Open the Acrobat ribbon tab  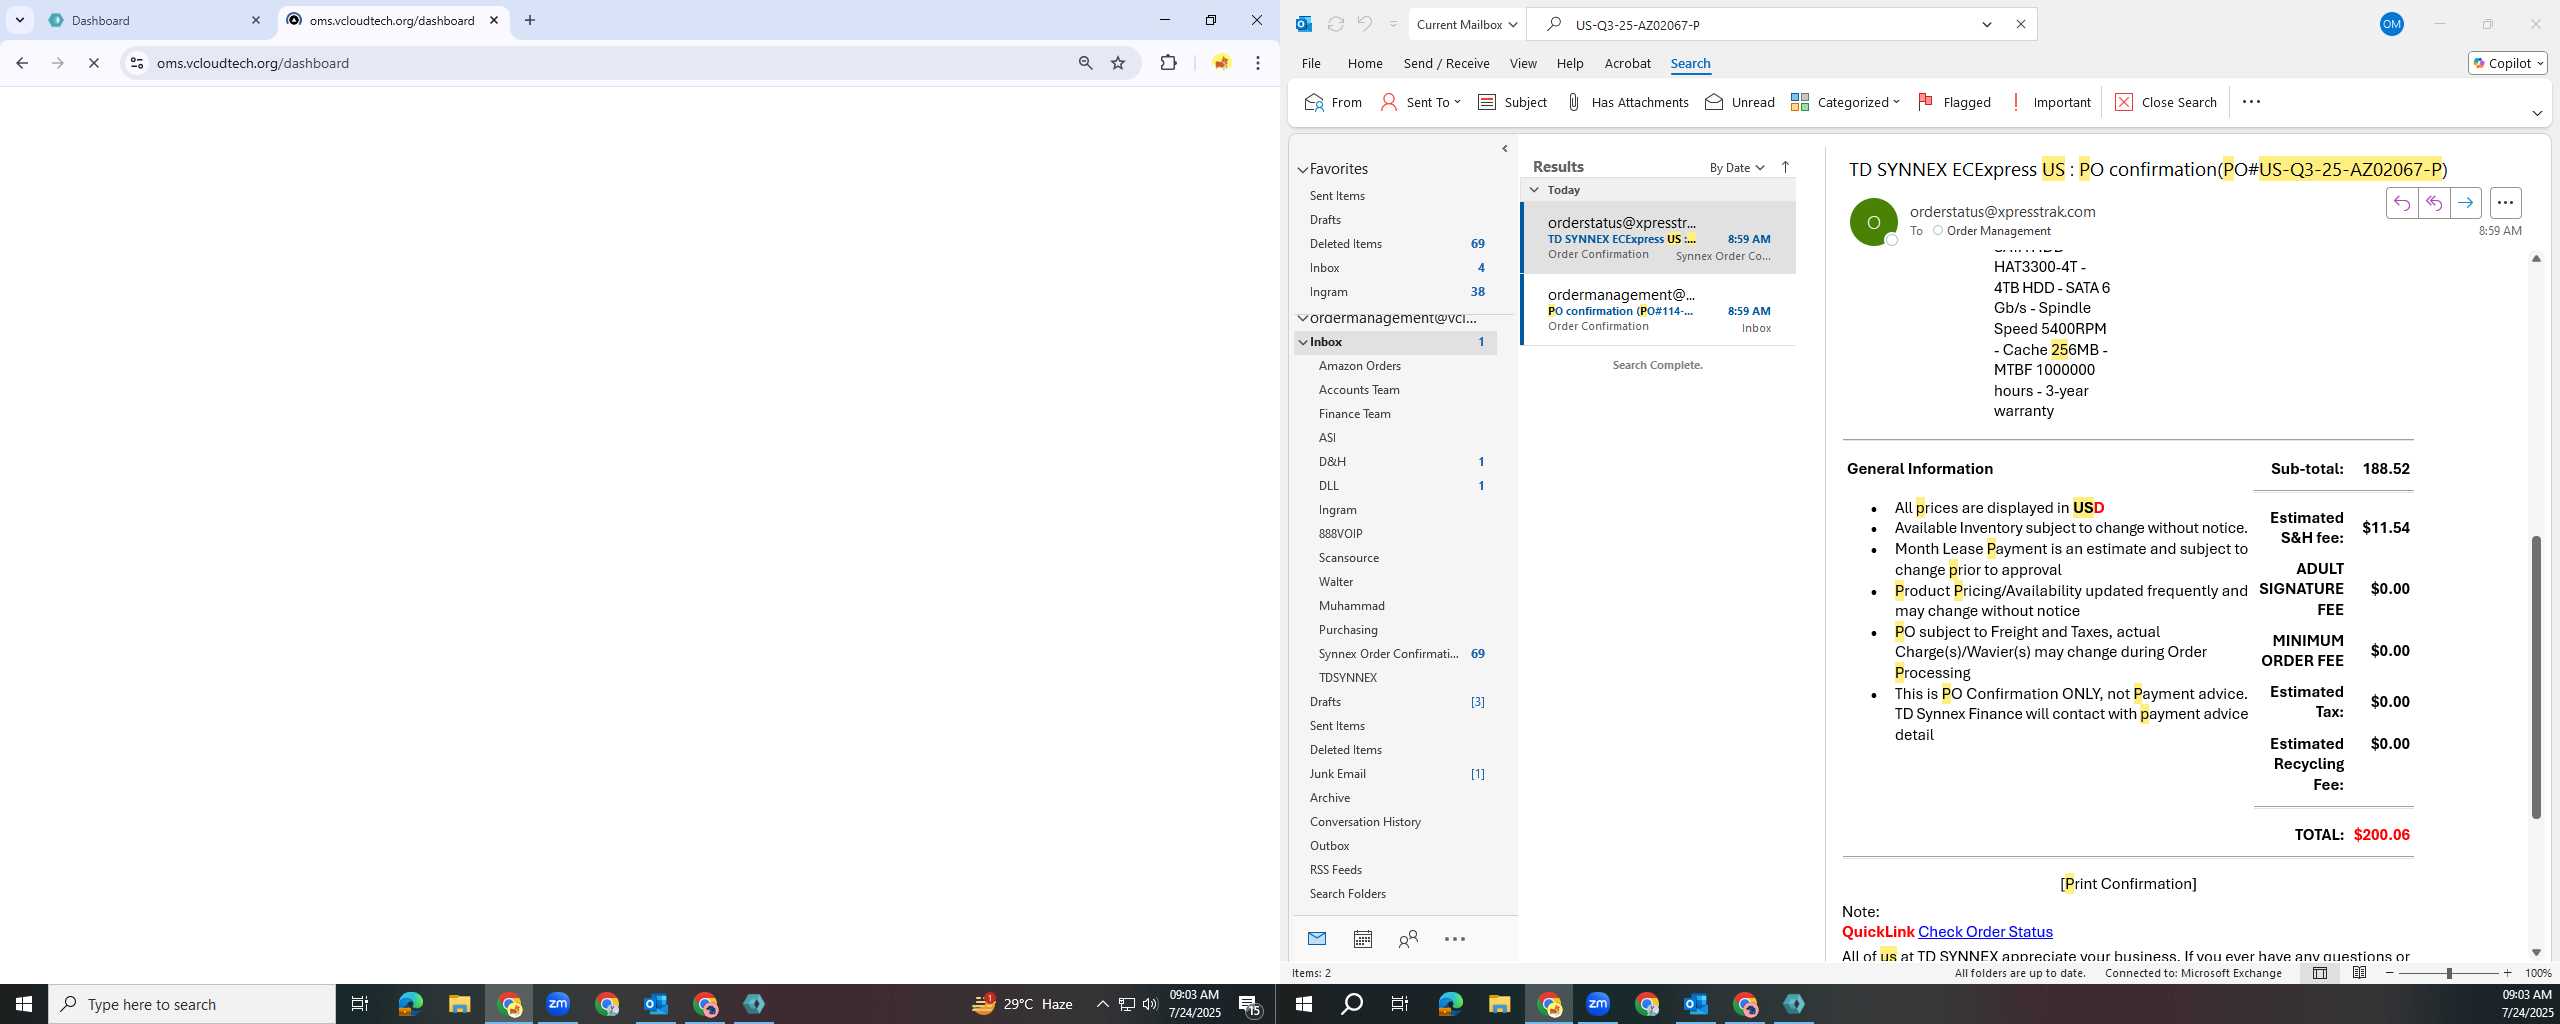[x=1627, y=63]
